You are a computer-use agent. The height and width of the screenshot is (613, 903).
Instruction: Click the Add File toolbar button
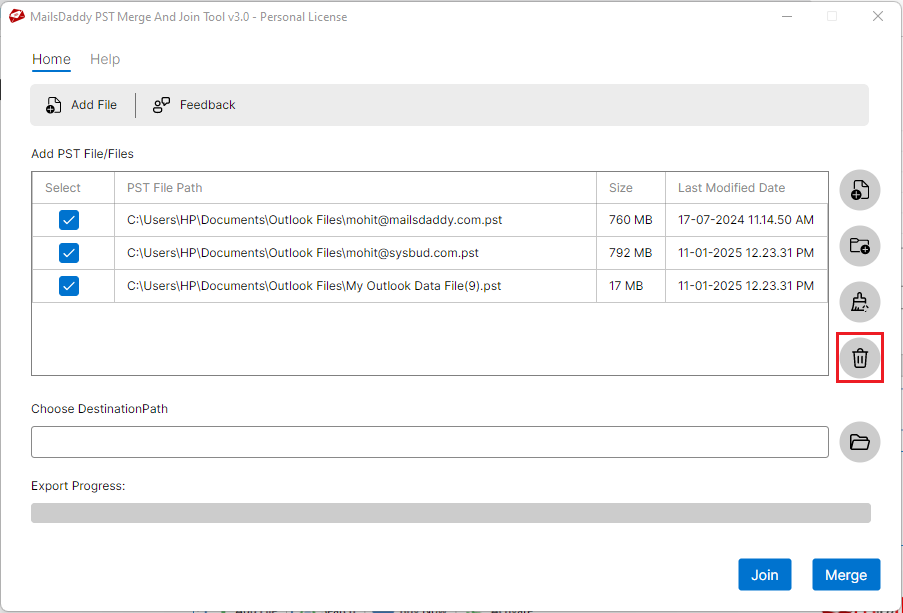coord(82,105)
